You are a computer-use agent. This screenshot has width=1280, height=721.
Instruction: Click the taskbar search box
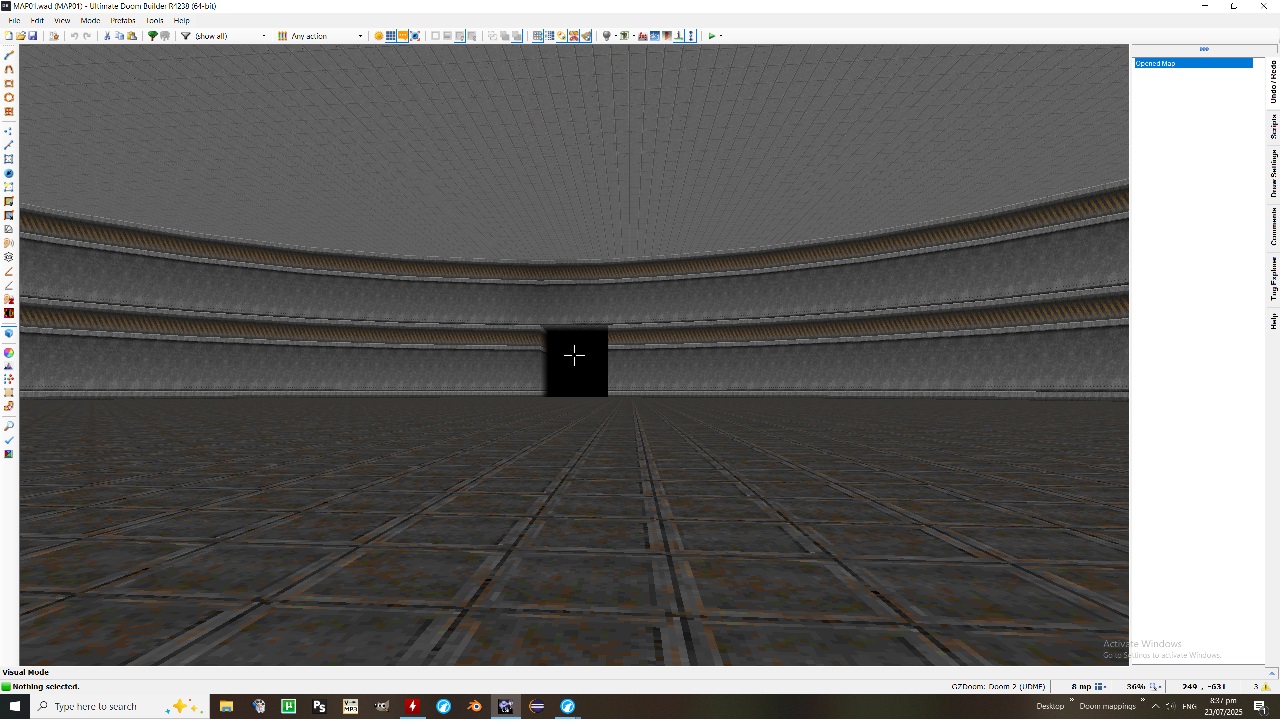(x=120, y=706)
